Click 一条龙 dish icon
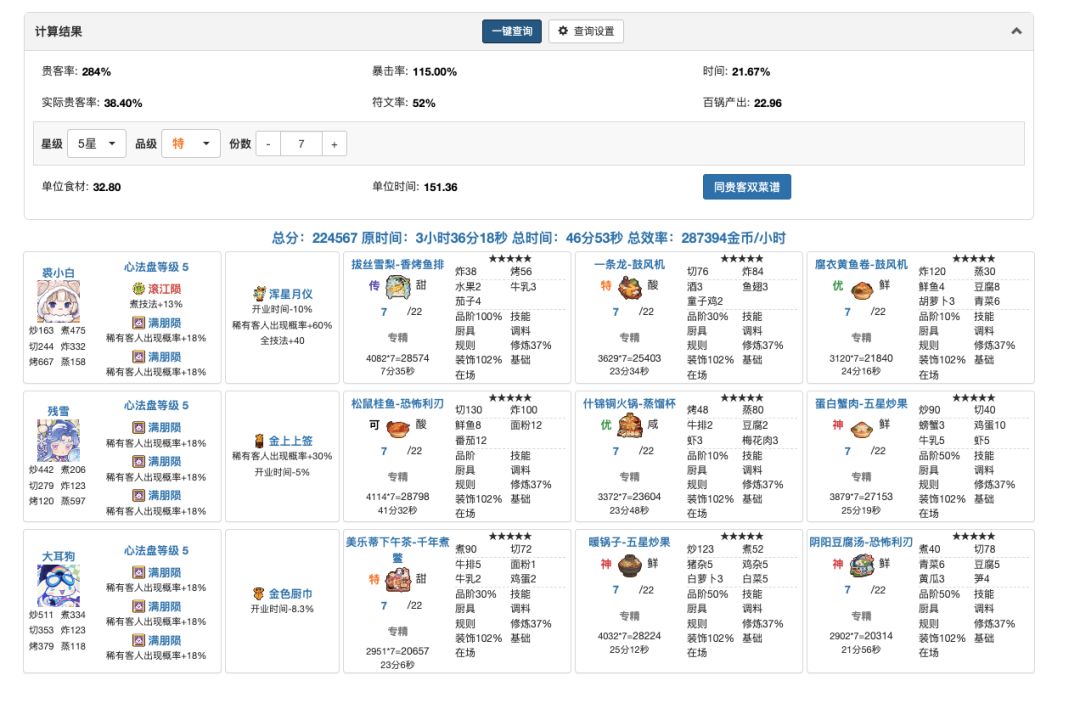Image resolution: width=1080 pixels, height=703 pixels. click(630, 287)
